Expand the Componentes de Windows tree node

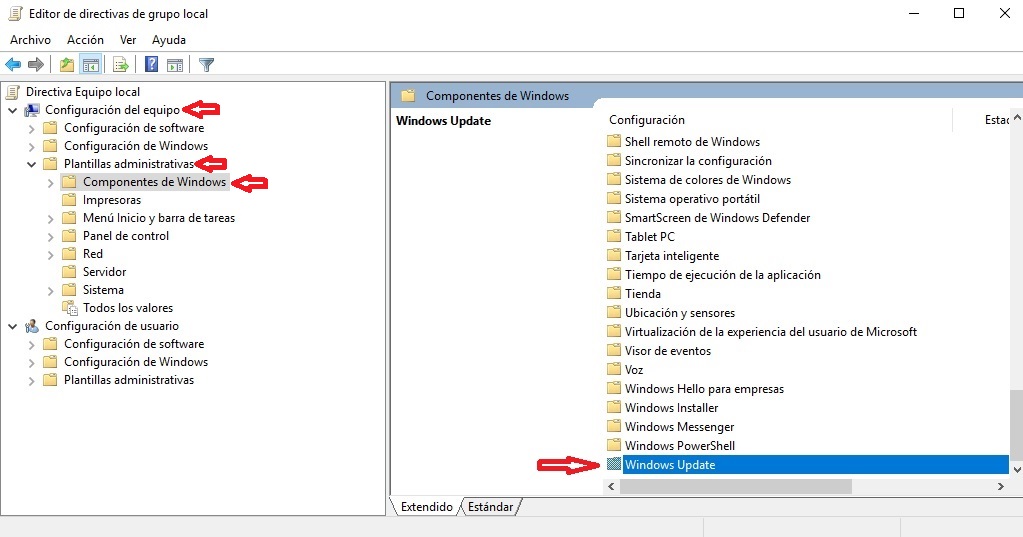tap(50, 183)
